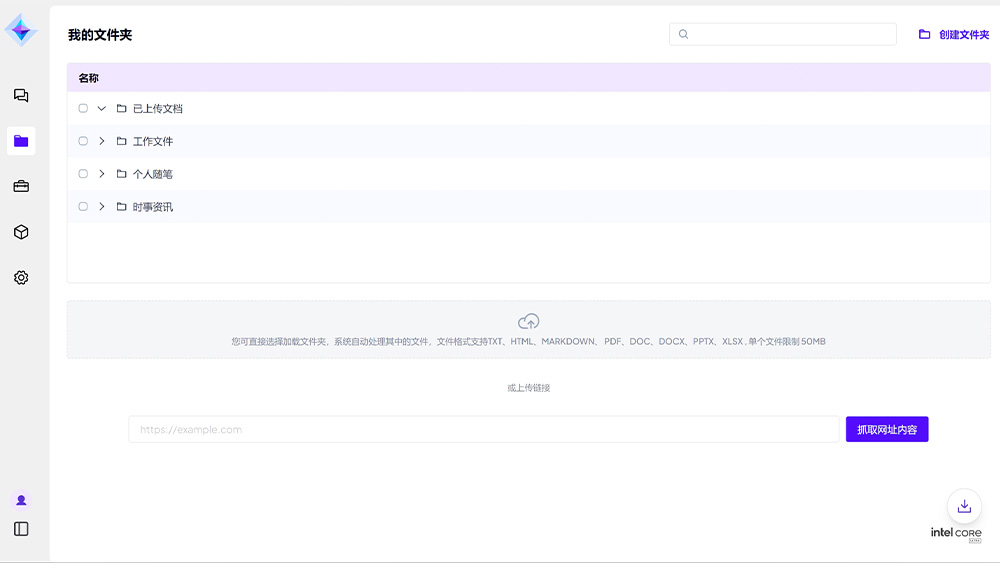This screenshot has width=1000, height=563.
Task: Toggle the sidebar panel layout icon
Action: [21, 529]
